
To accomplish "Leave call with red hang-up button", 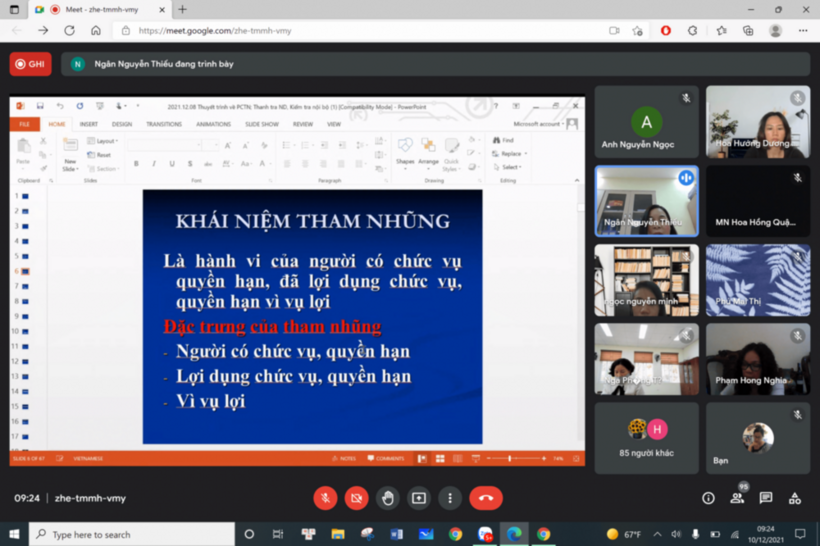I will click(486, 498).
